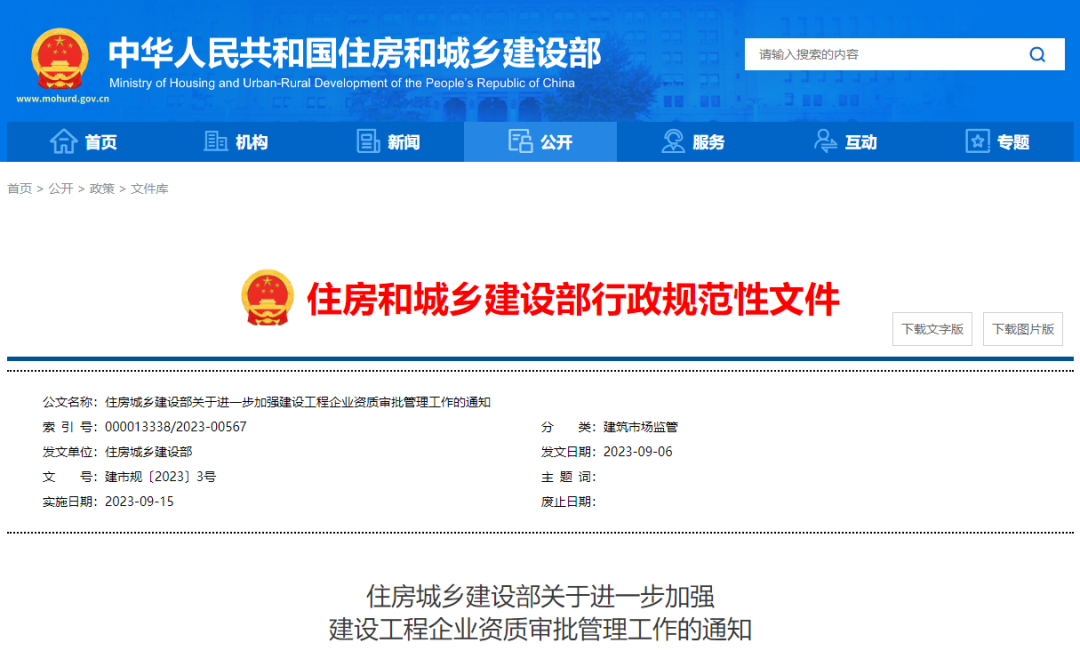The image size is (1080, 667).
Task: Switch to the 公开 navigation tab
Action: point(555,141)
